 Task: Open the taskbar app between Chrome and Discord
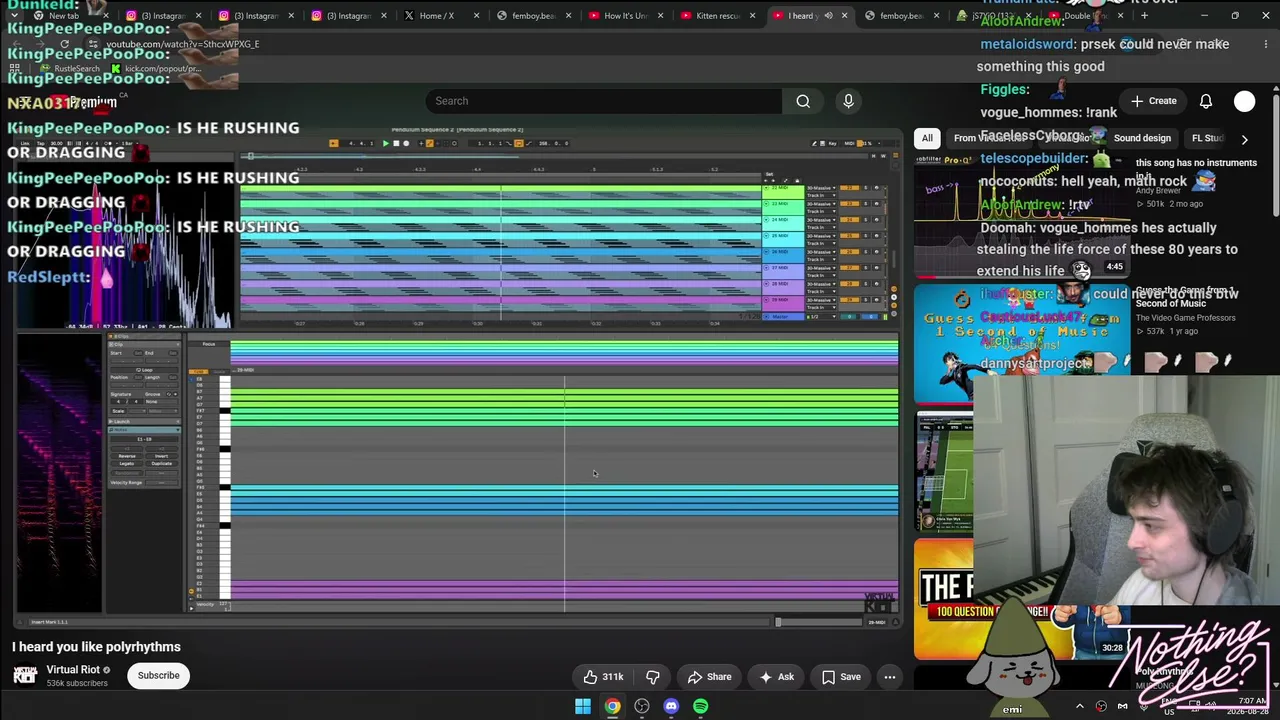point(642,707)
